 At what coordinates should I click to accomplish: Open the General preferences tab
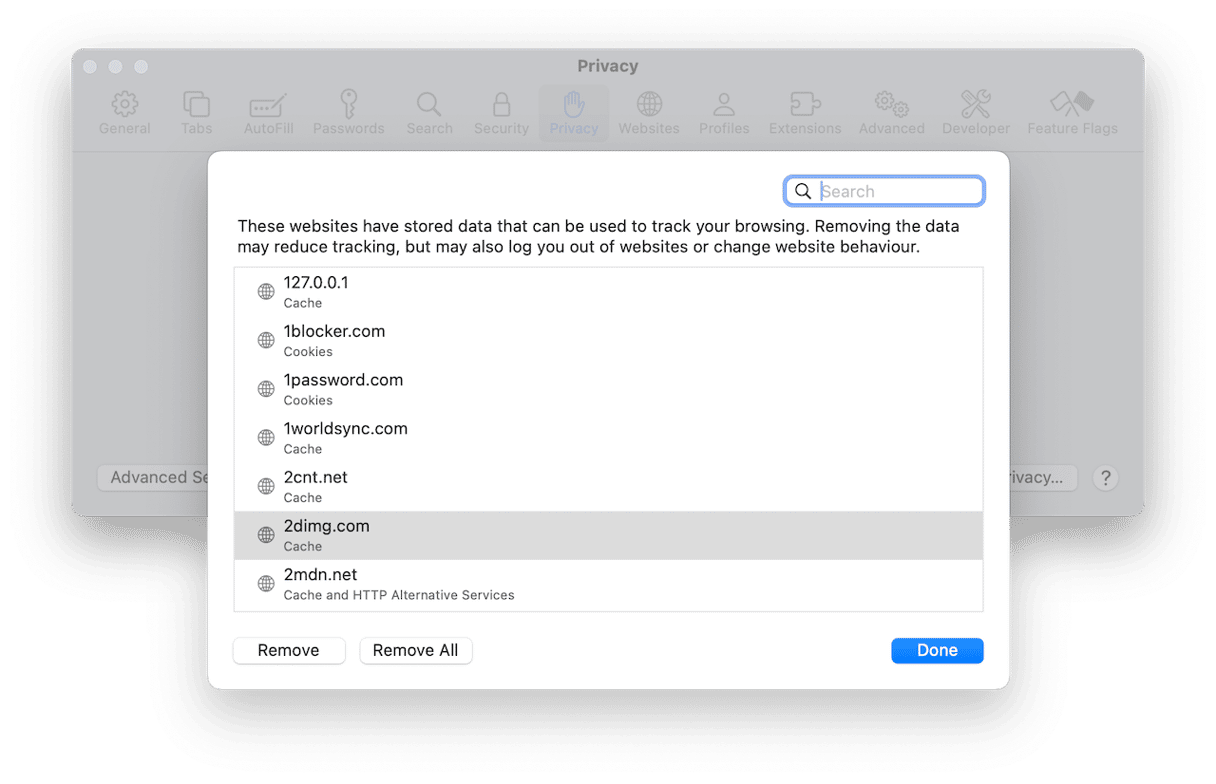tap(125, 113)
